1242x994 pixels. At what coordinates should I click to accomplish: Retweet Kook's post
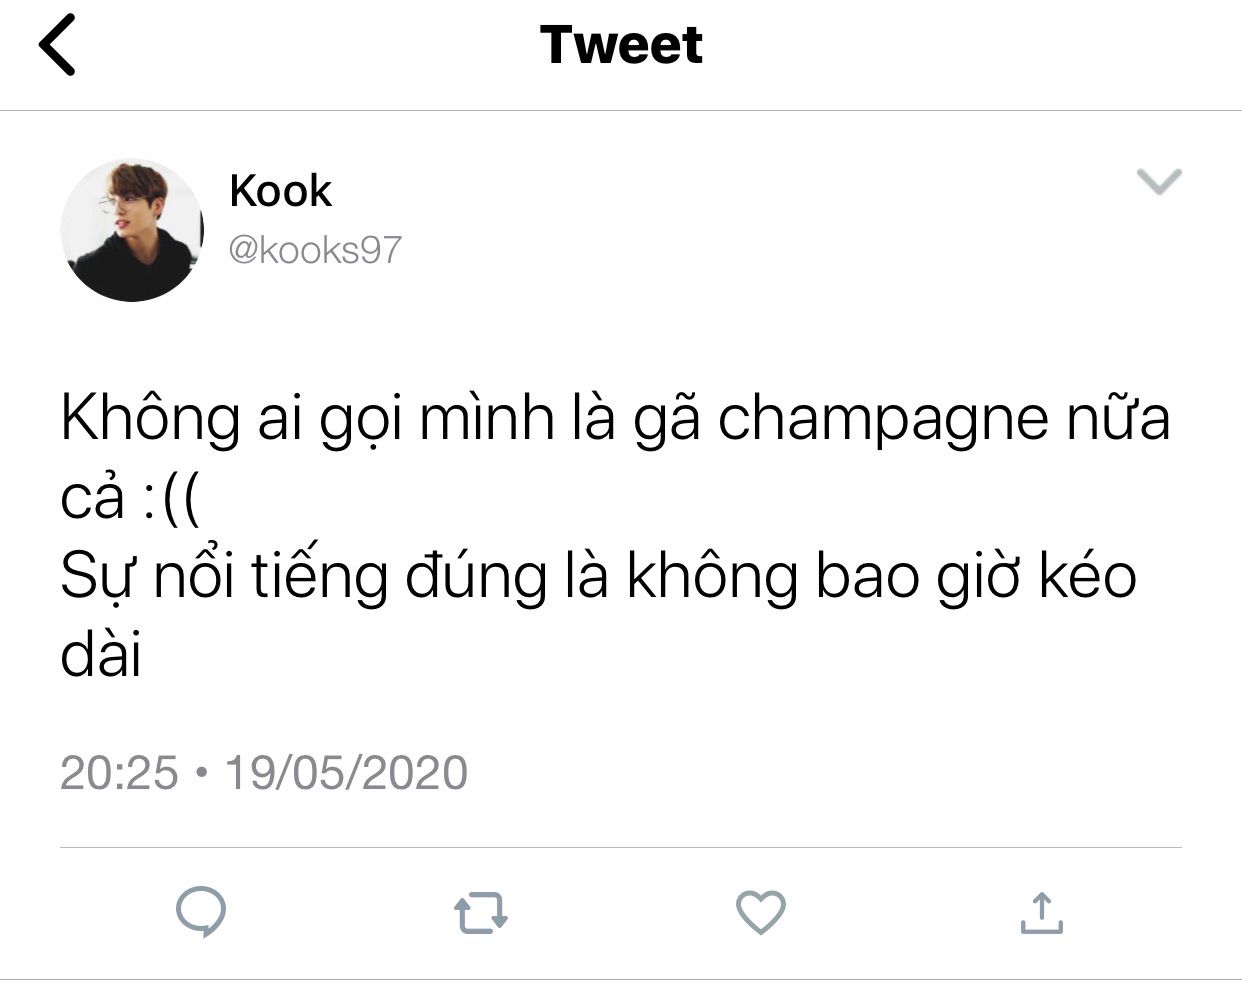click(x=481, y=912)
